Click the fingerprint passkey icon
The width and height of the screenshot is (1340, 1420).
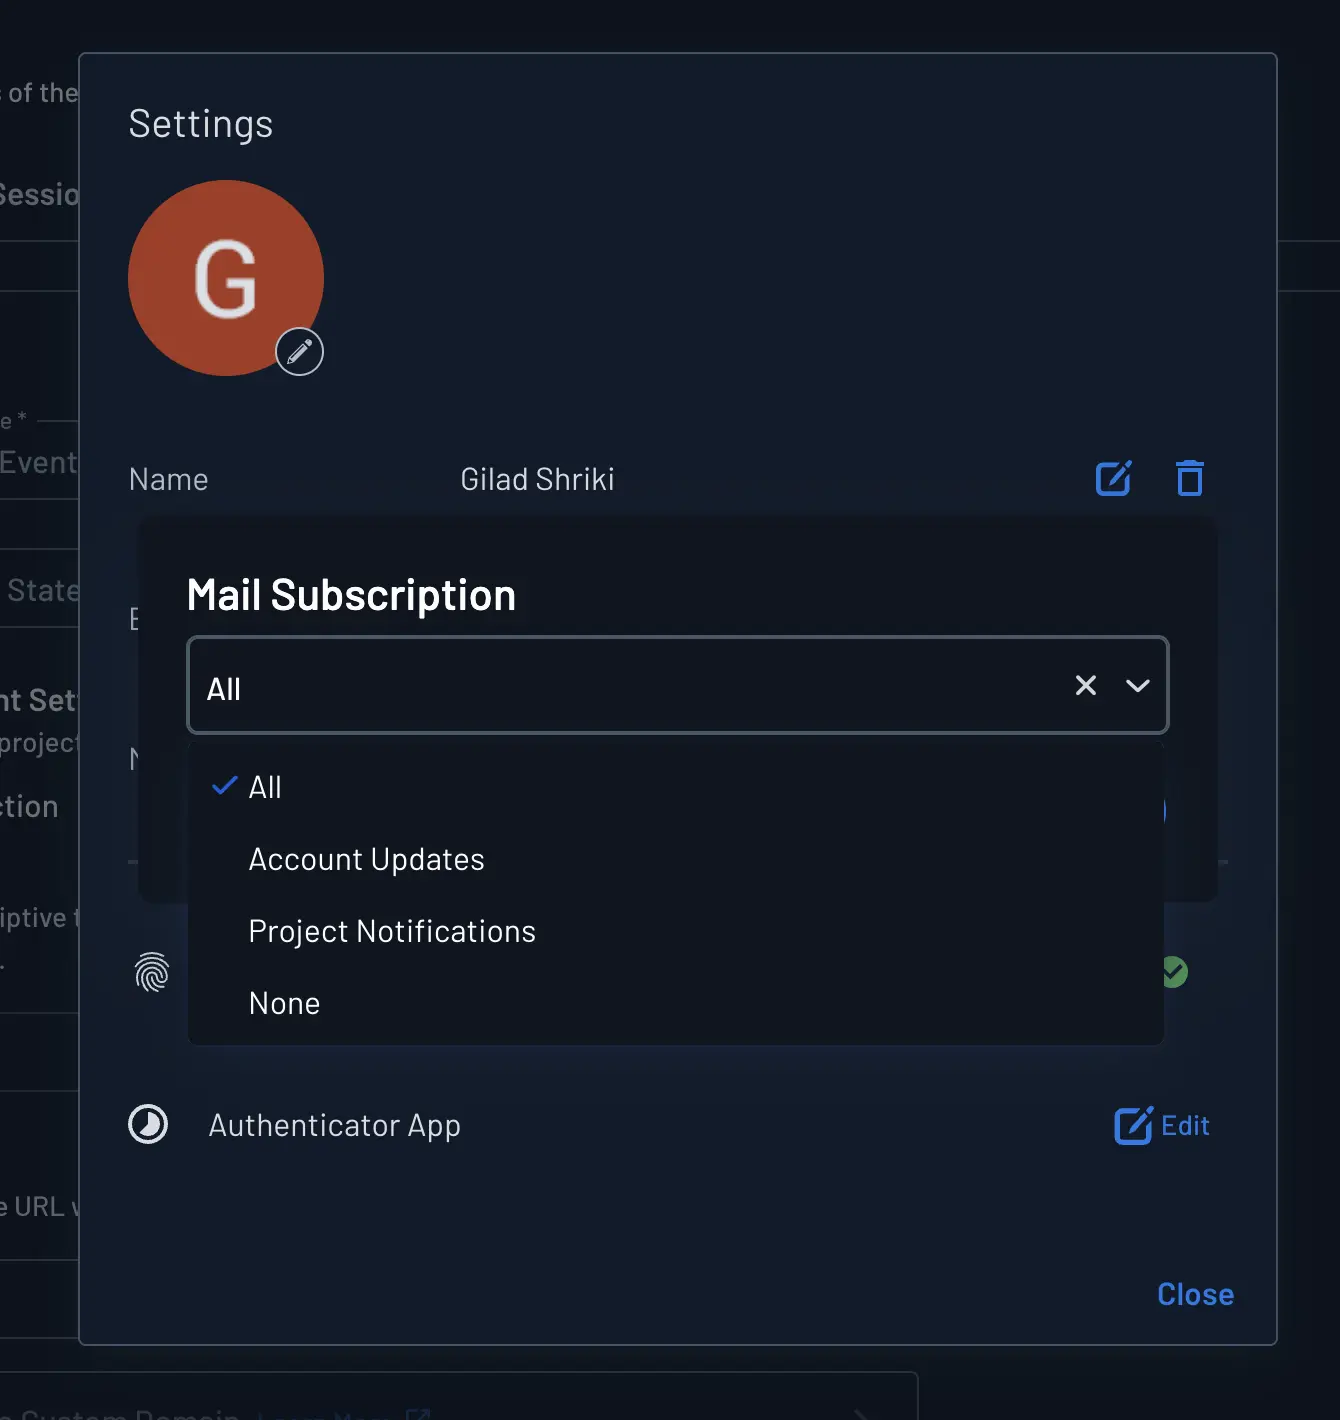[x=152, y=971]
